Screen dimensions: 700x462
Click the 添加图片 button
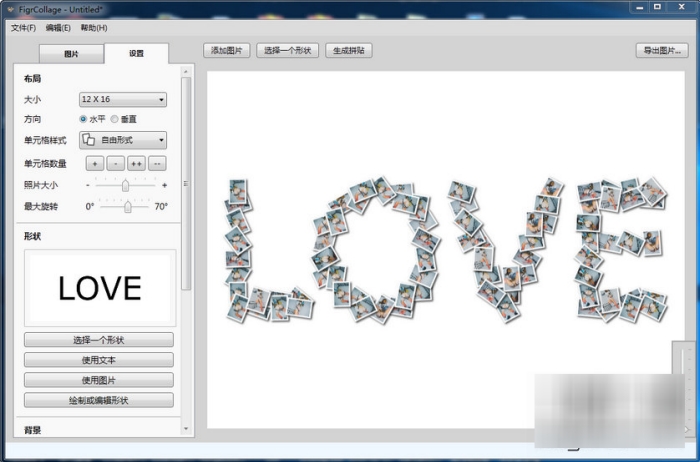[227, 50]
